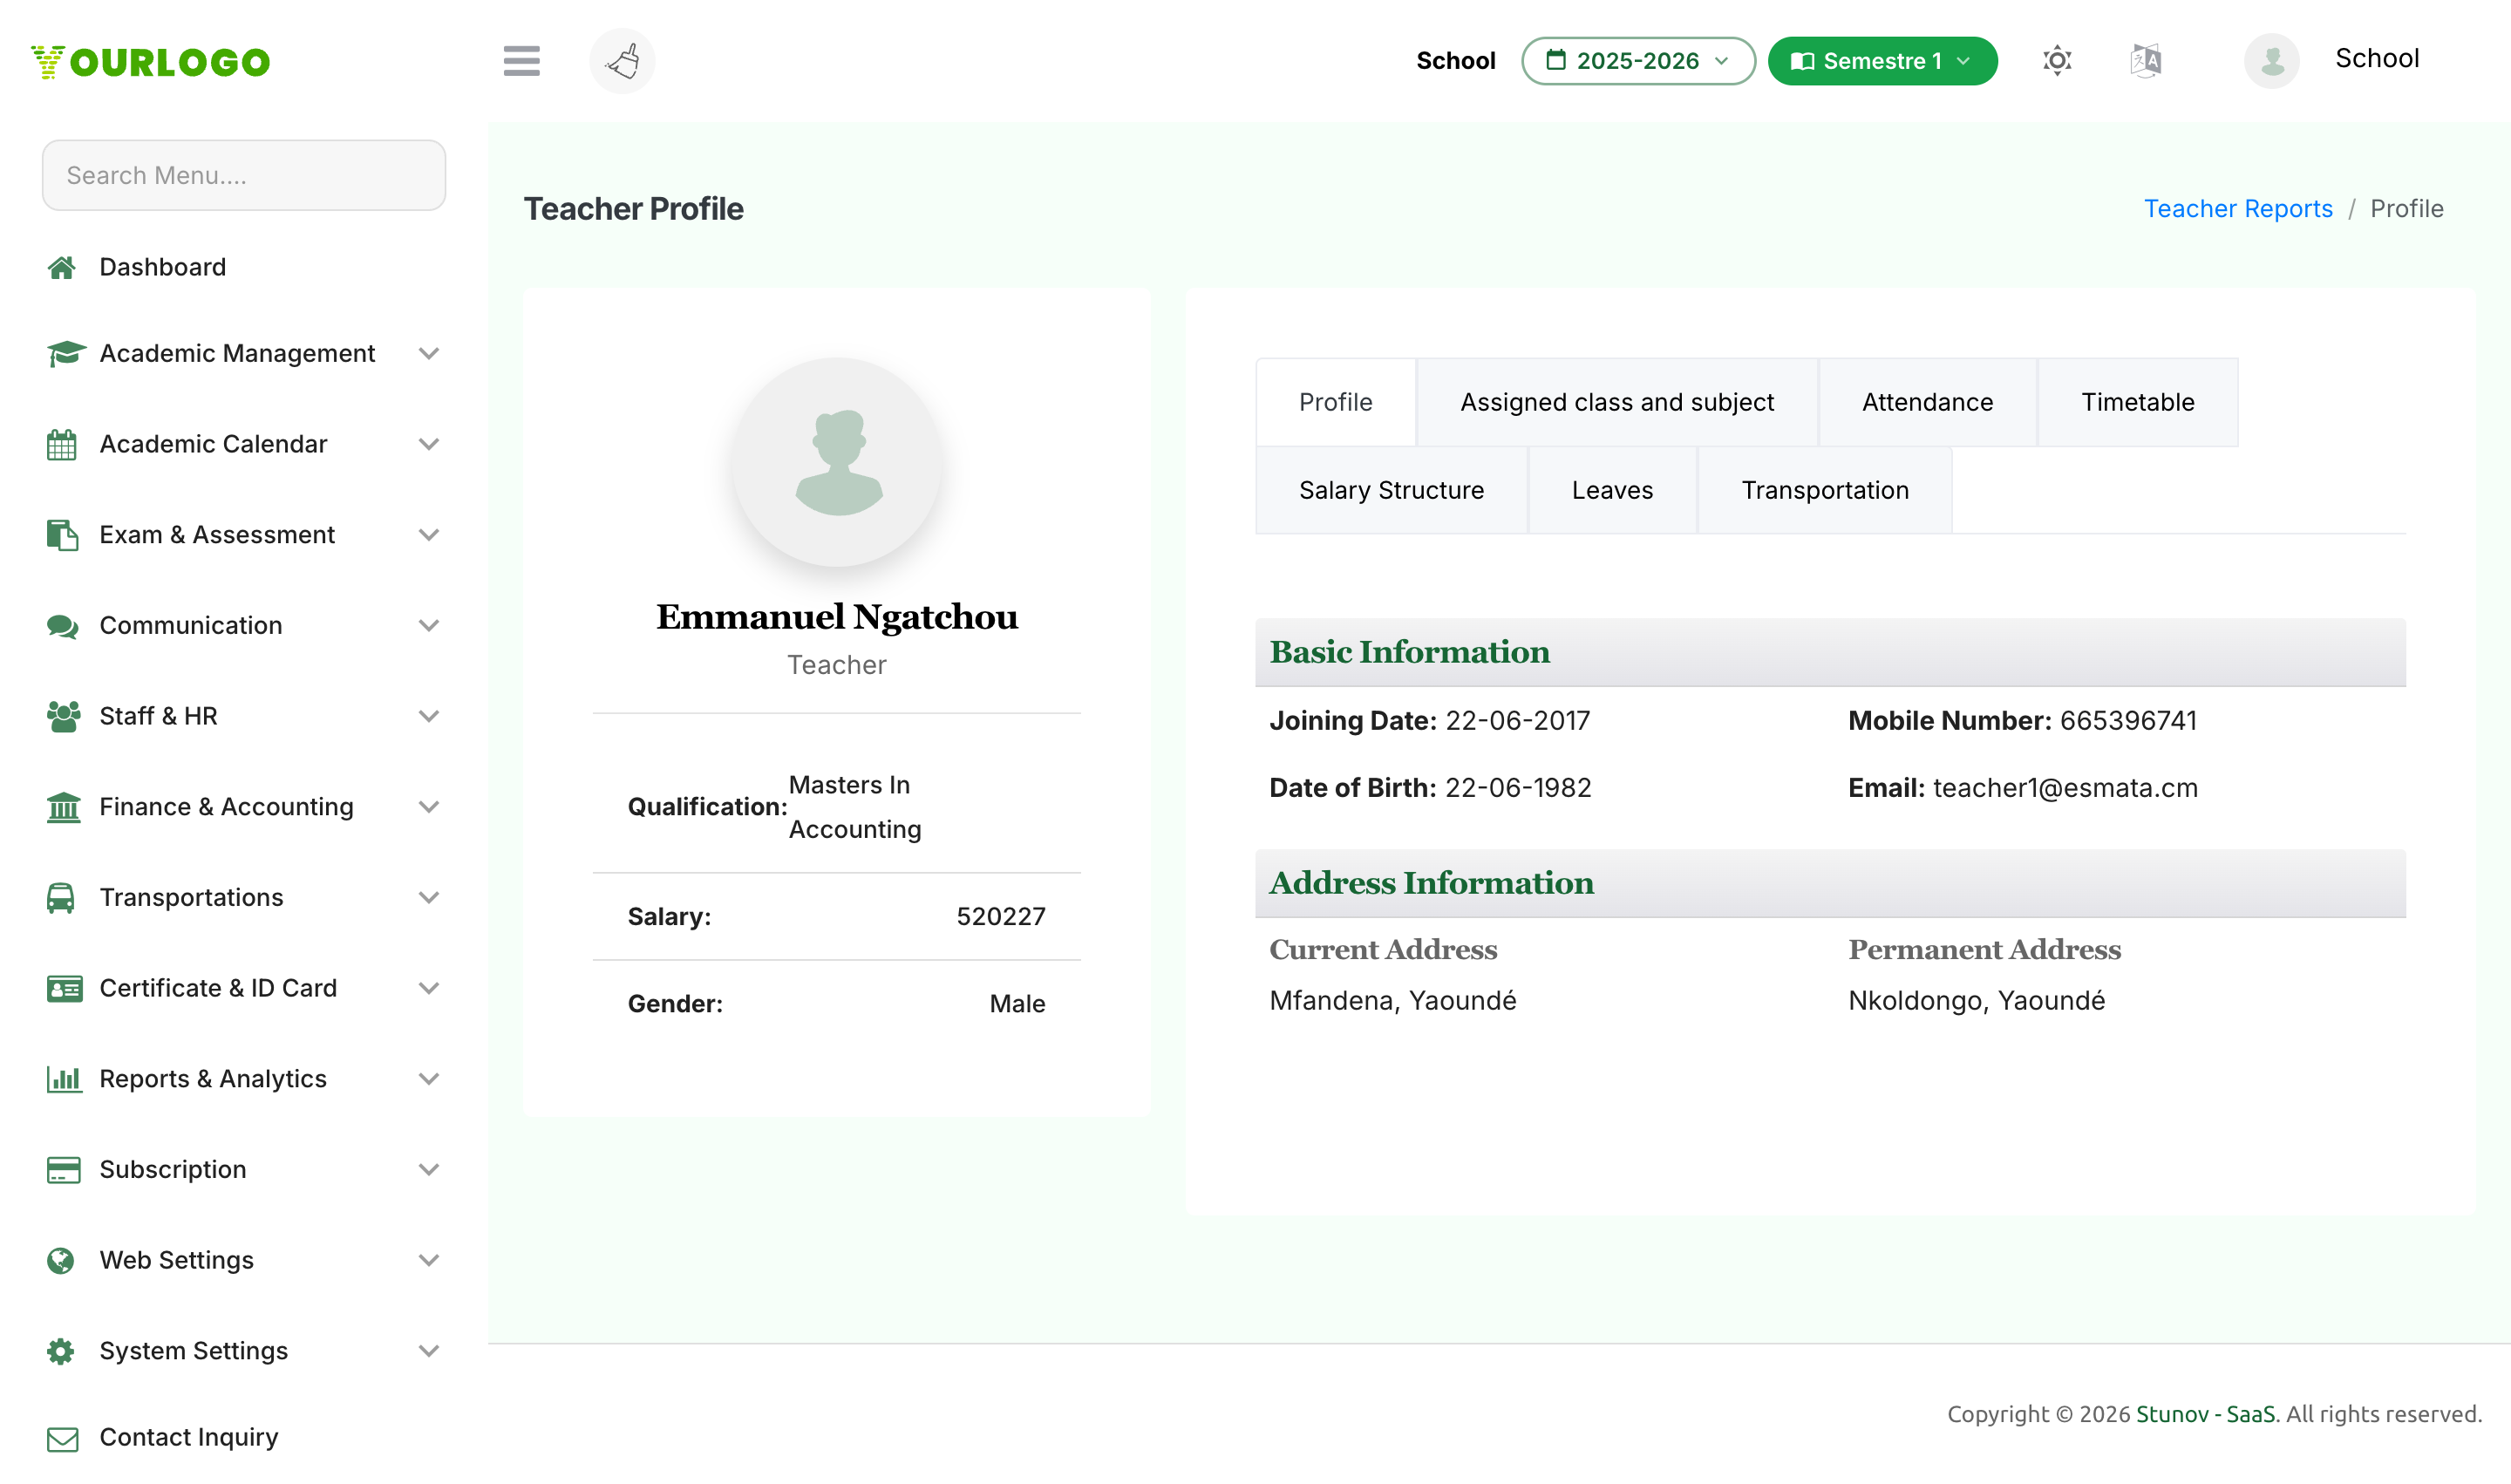This screenshot has width=2511, height=1484.
Task: Open the Leaves tab
Action: coord(1612,490)
